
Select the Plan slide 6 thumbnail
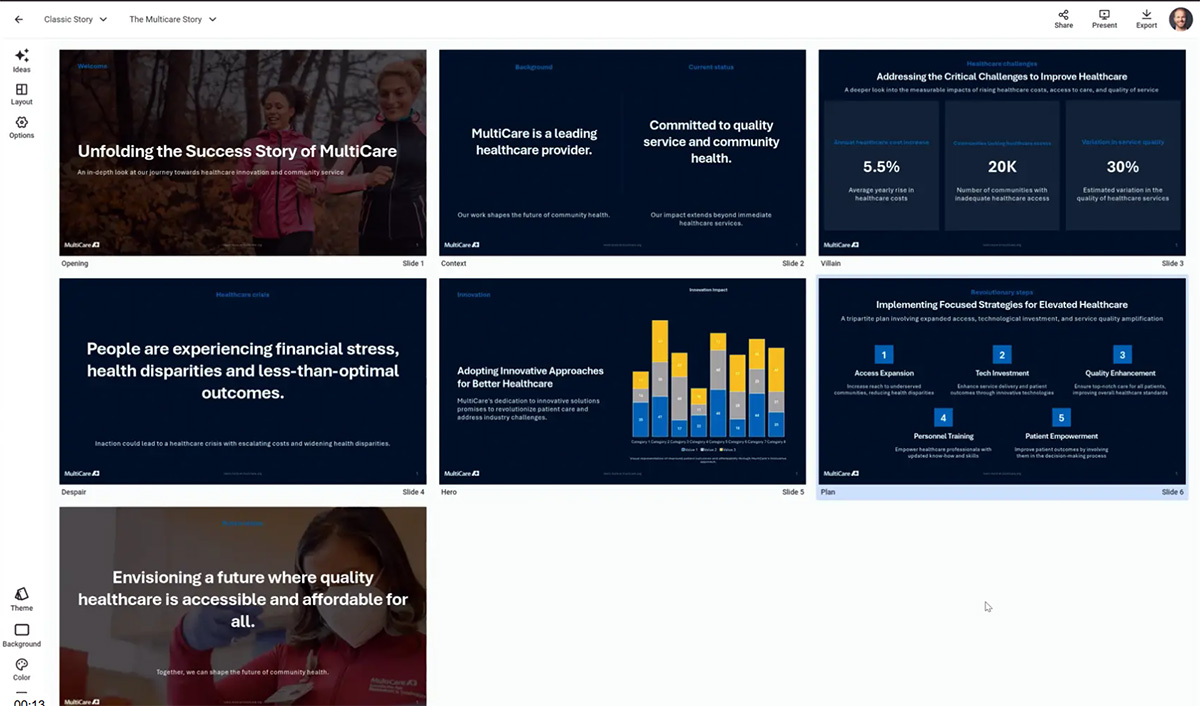(x=1001, y=381)
